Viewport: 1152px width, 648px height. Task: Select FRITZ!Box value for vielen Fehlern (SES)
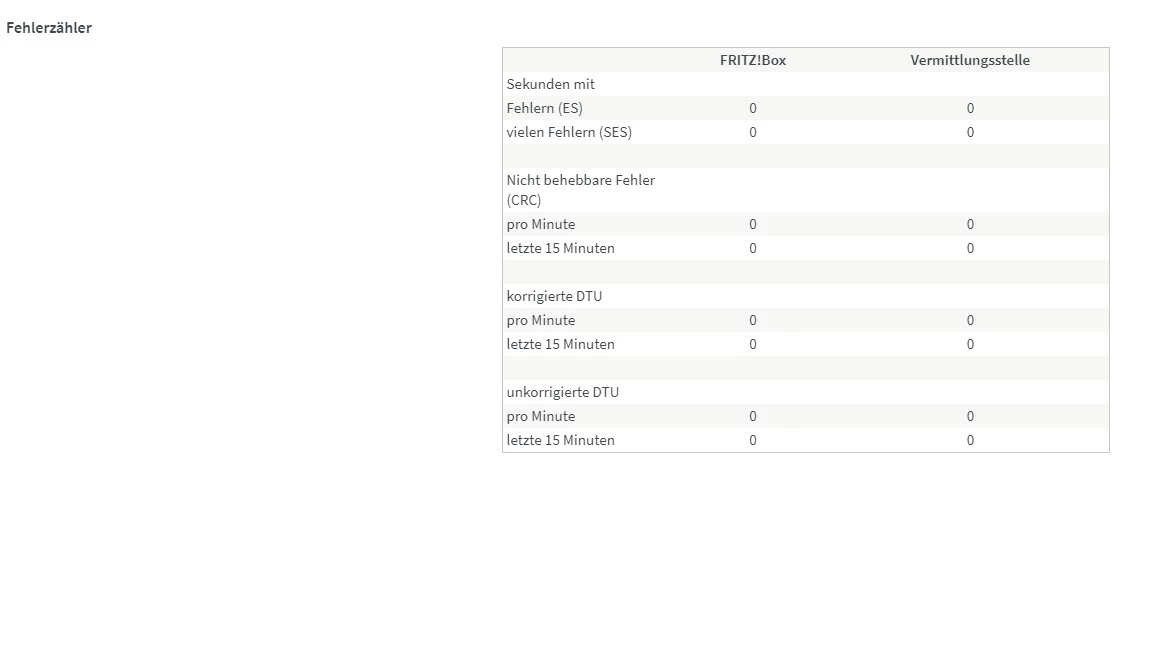[752, 132]
